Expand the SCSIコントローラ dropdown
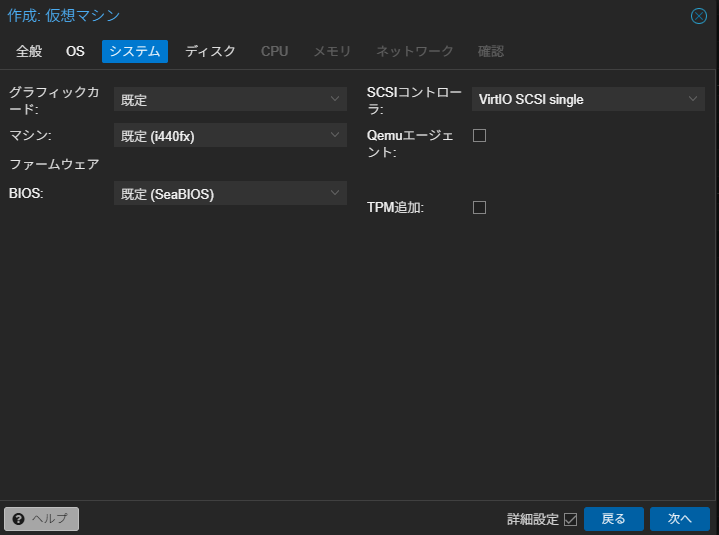 click(x=588, y=99)
